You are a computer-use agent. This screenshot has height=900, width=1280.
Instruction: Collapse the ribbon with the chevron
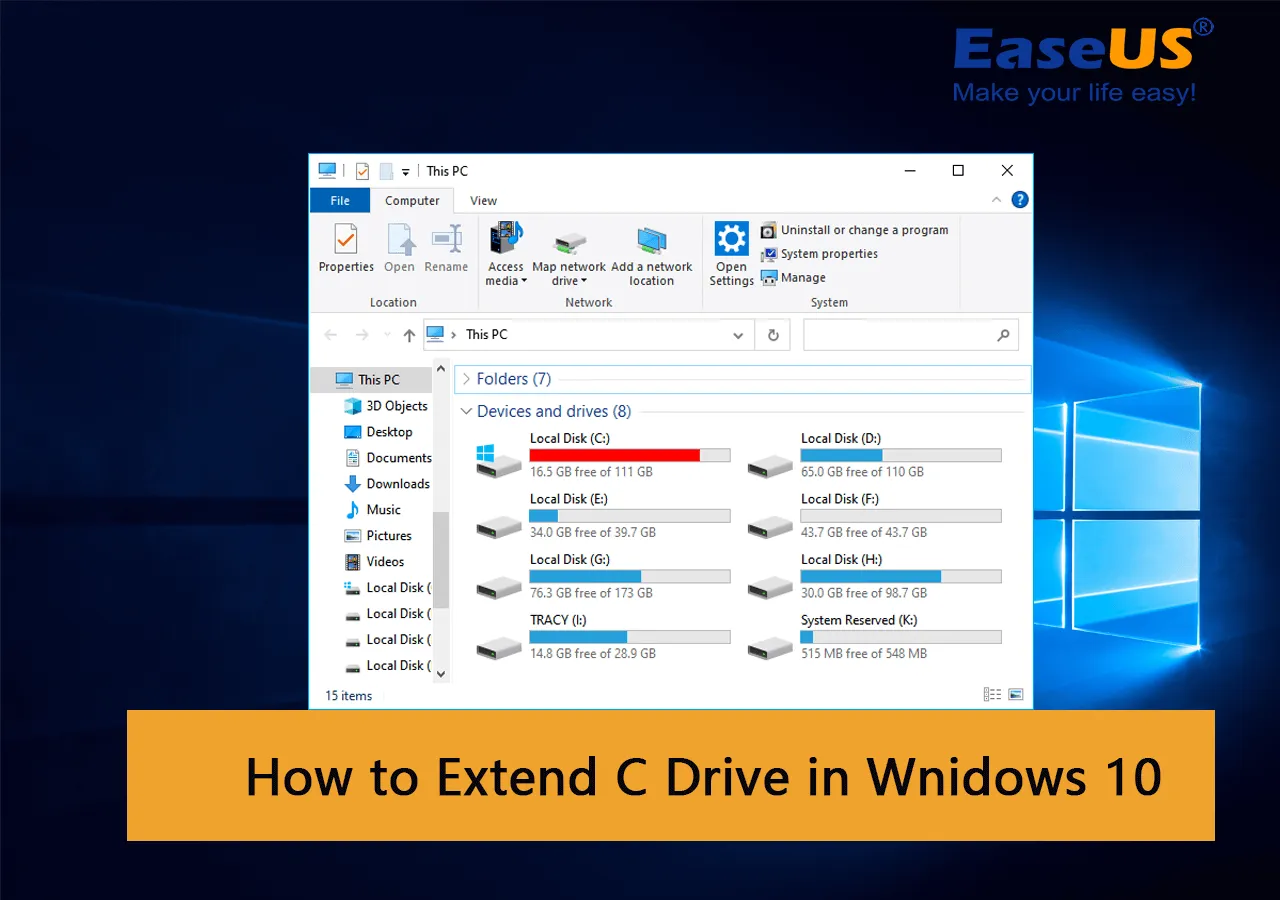(998, 200)
